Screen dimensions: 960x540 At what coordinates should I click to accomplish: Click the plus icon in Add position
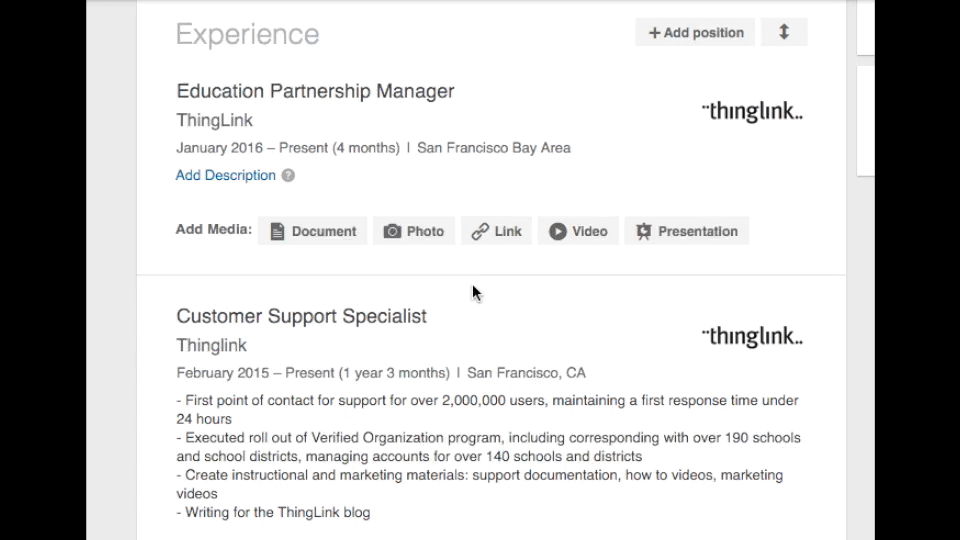[654, 33]
